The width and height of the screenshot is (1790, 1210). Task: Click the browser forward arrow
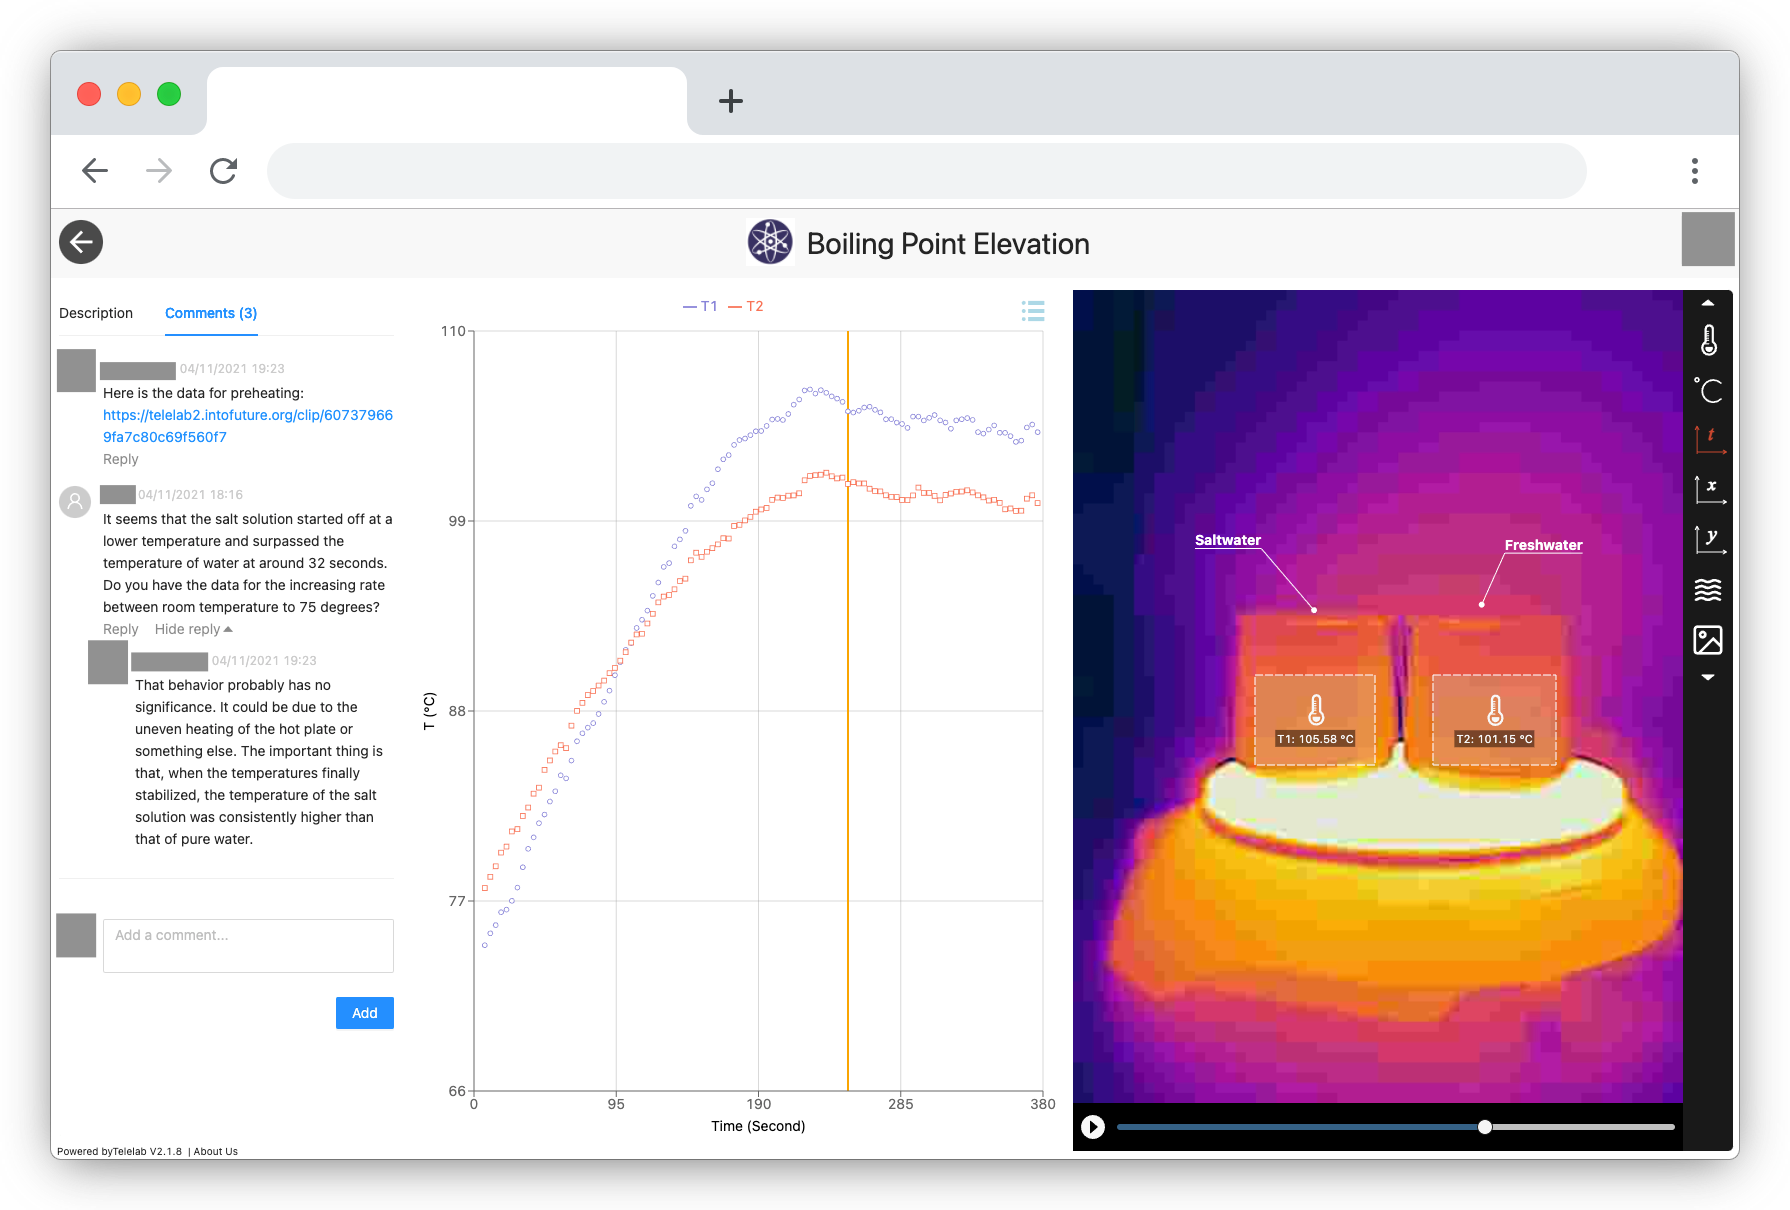(x=159, y=171)
